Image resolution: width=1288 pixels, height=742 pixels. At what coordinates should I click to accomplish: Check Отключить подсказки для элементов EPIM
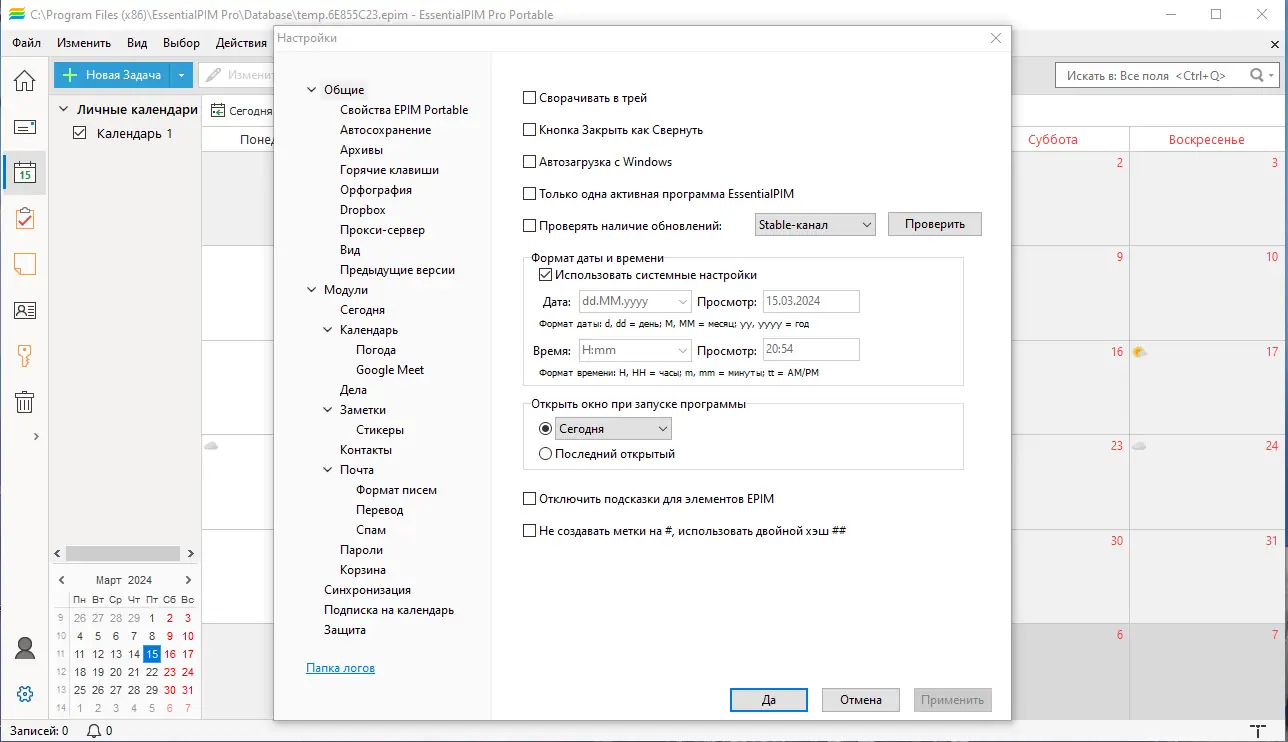click(x=530, y=498)
